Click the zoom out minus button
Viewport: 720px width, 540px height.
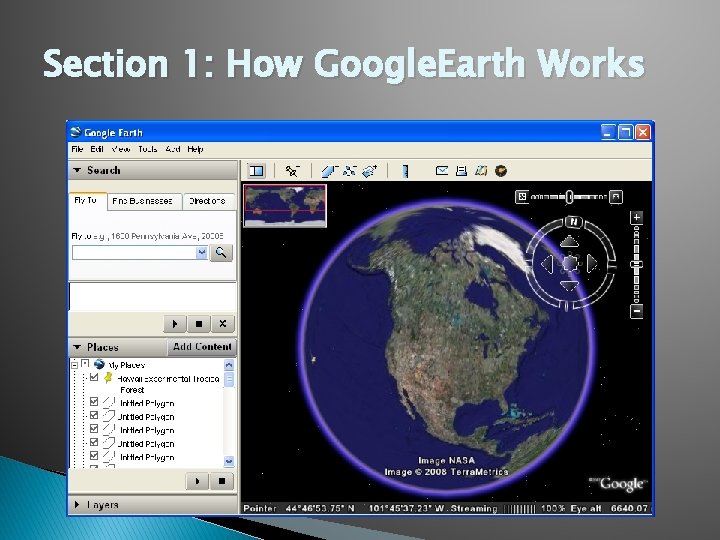tap(636, 311)
